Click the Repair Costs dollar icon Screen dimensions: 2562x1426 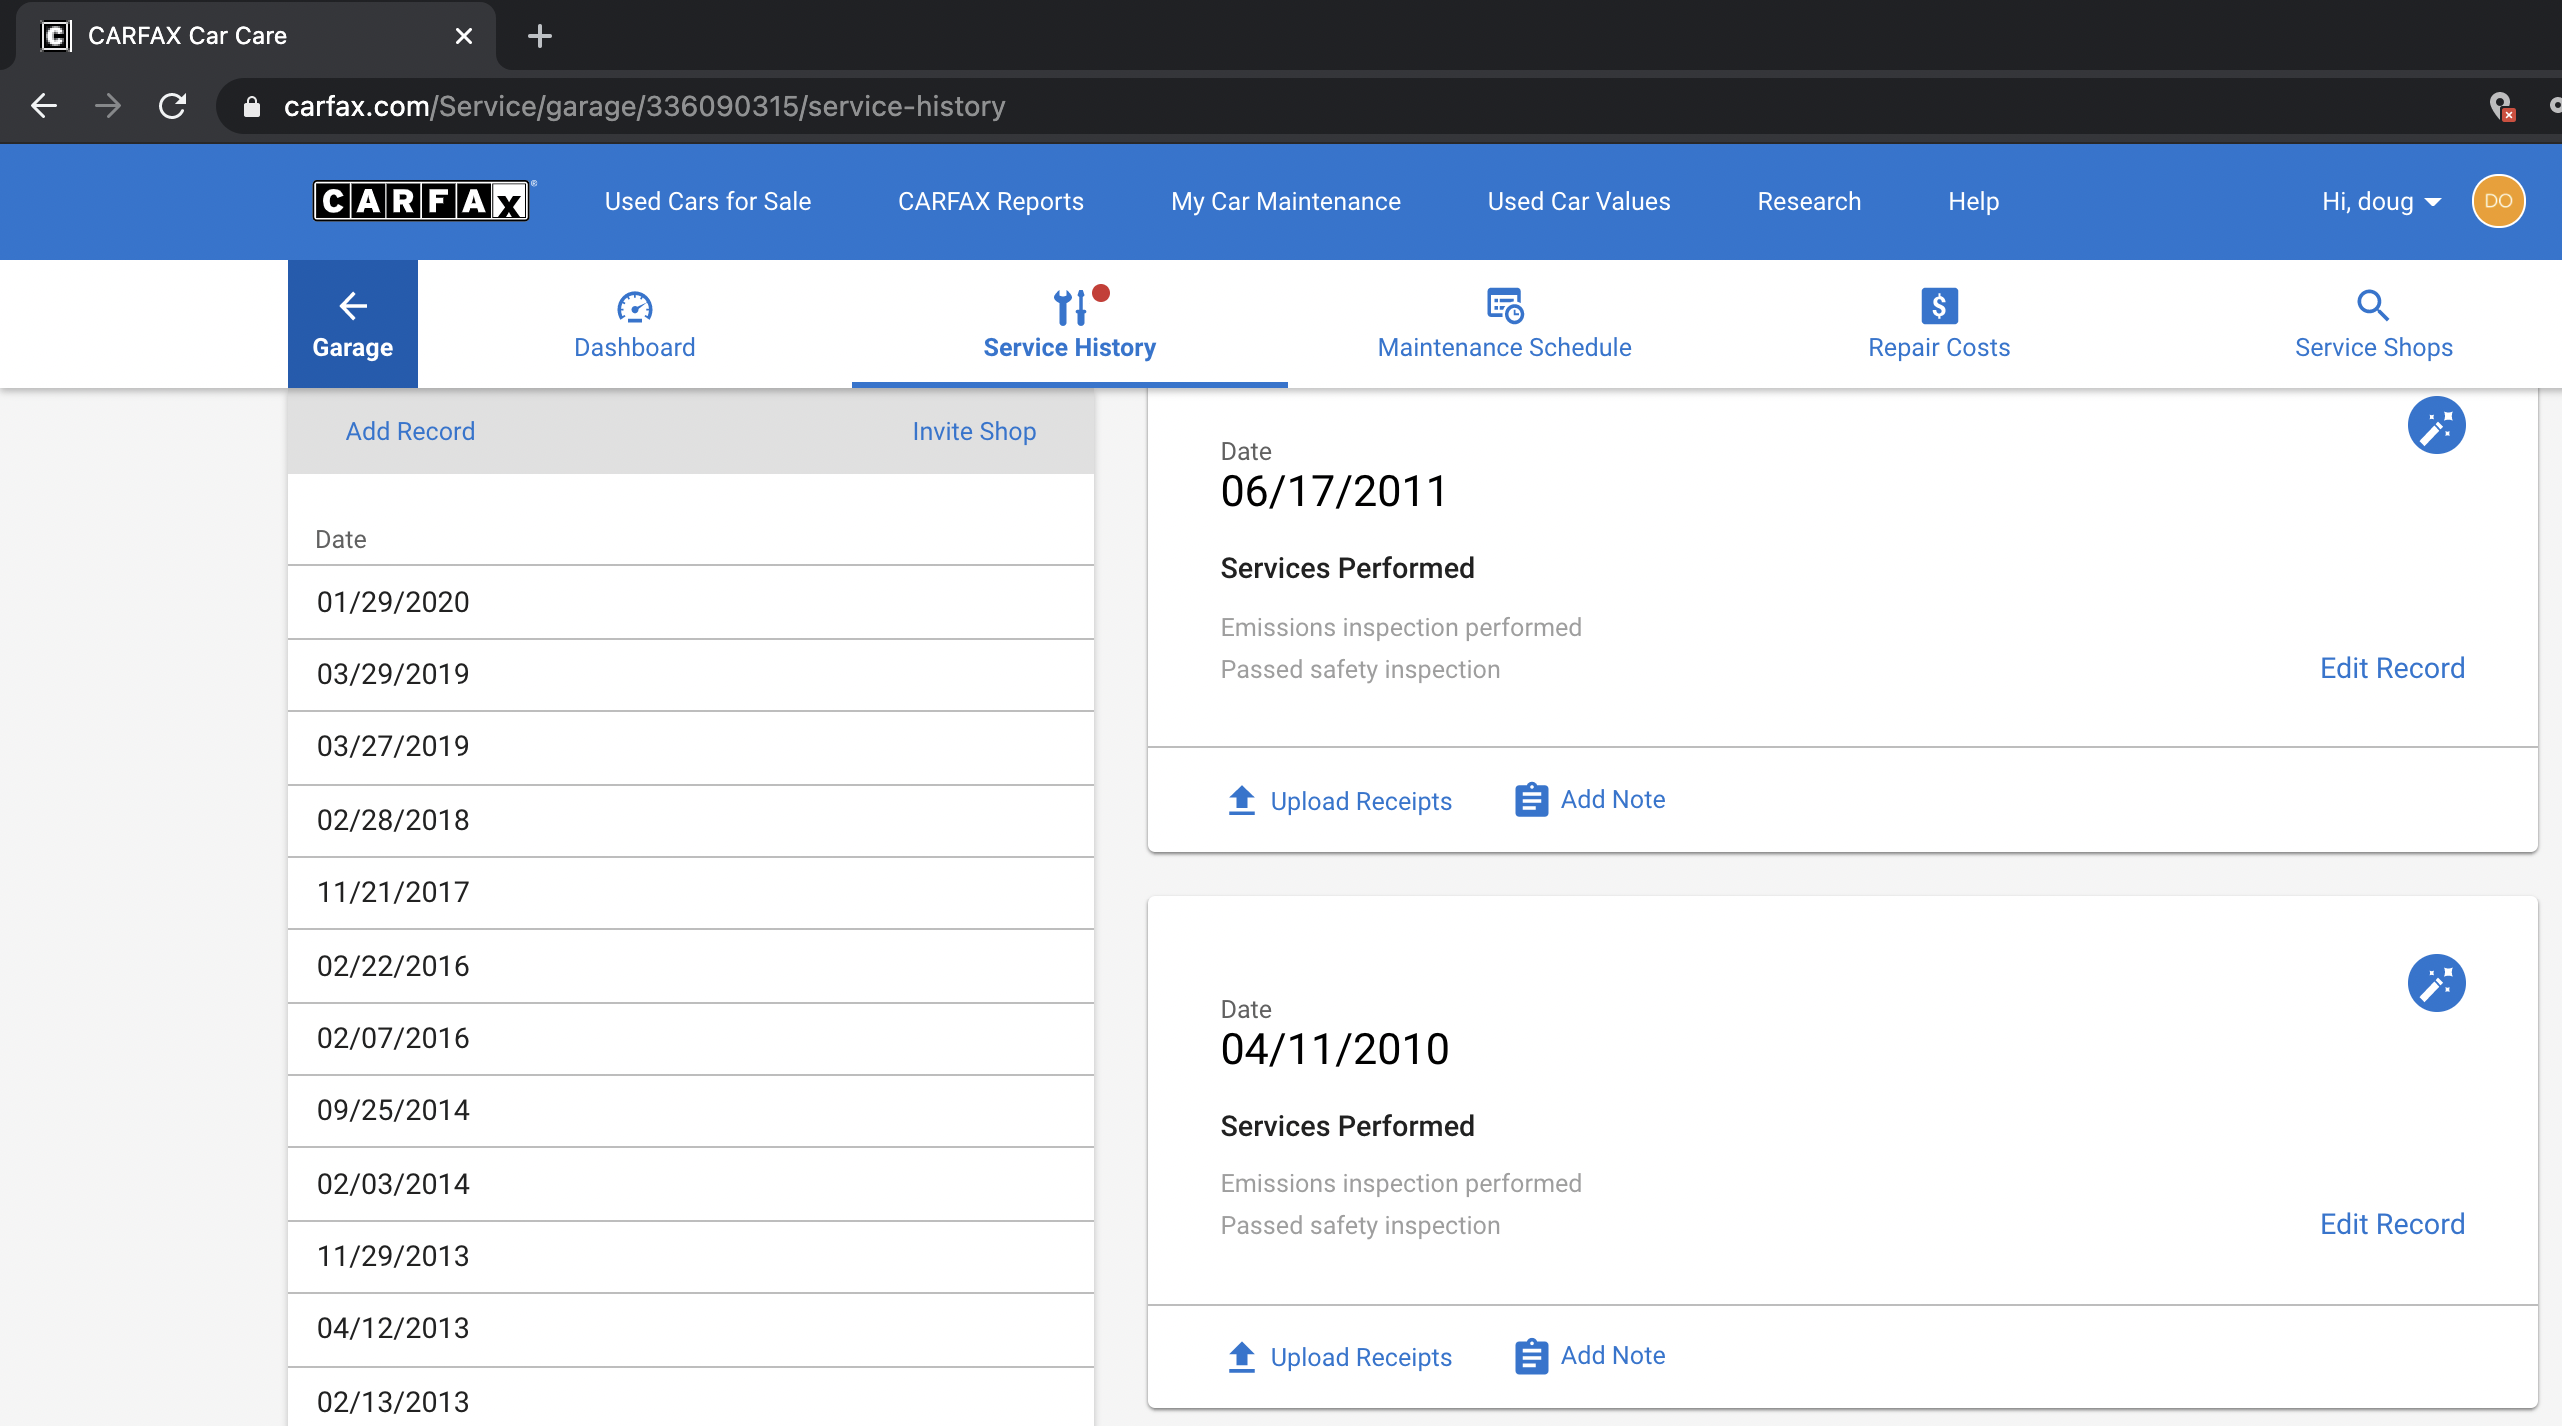tap(1939, 306)
